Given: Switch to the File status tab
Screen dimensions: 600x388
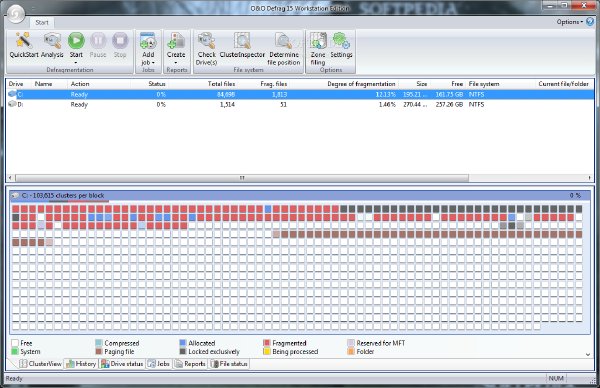Looking at the screenshot, I should 229,364.
